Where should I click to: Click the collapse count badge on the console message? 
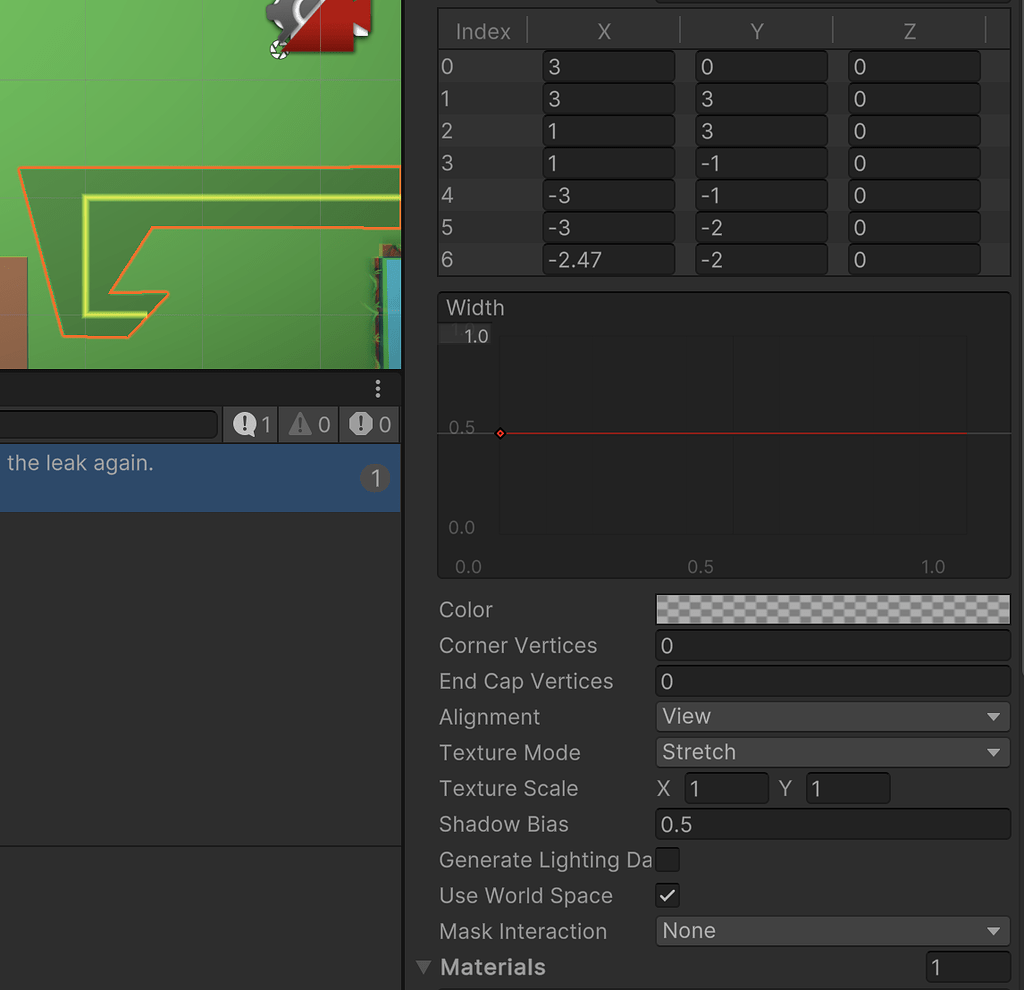tap(375, 478)
